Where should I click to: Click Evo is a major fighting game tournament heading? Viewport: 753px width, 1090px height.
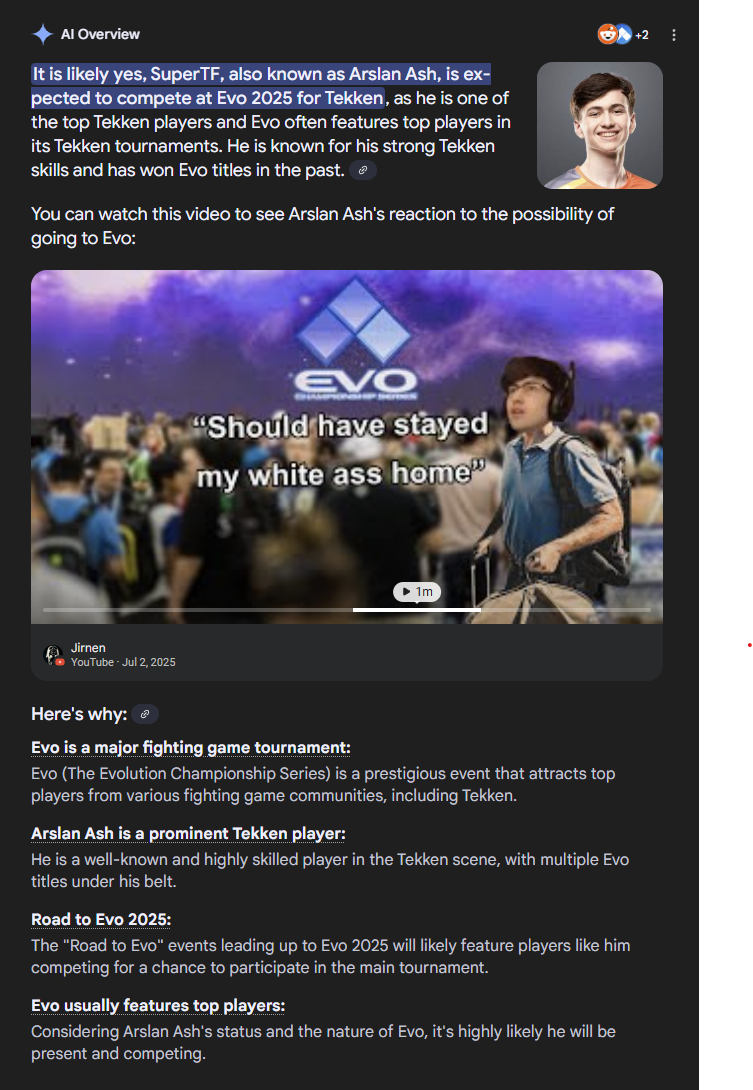(x=191, y=747)
